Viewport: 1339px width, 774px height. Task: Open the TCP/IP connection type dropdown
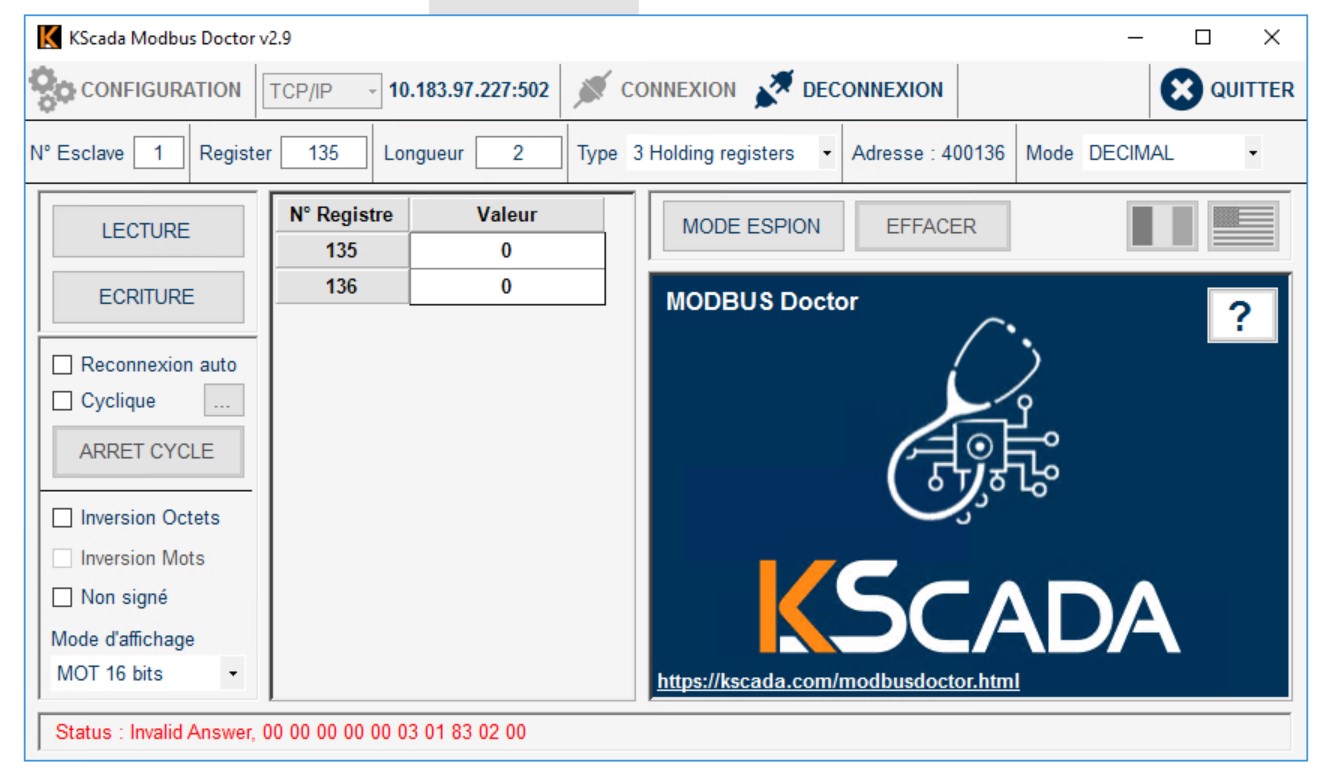323,91
